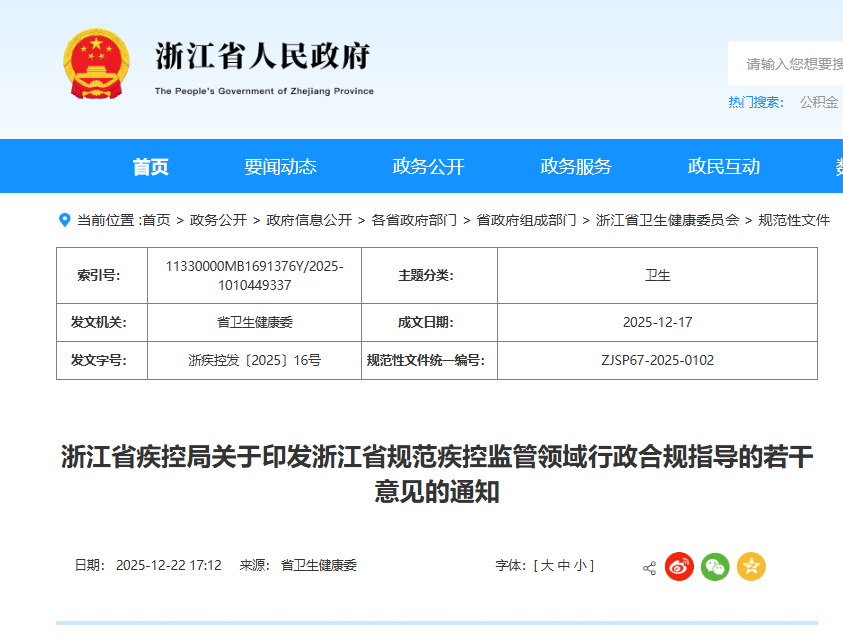Go to 规范性文件 in breadcrumb
The height and width of the screenshot is (641, 843).
click(794, 220)
